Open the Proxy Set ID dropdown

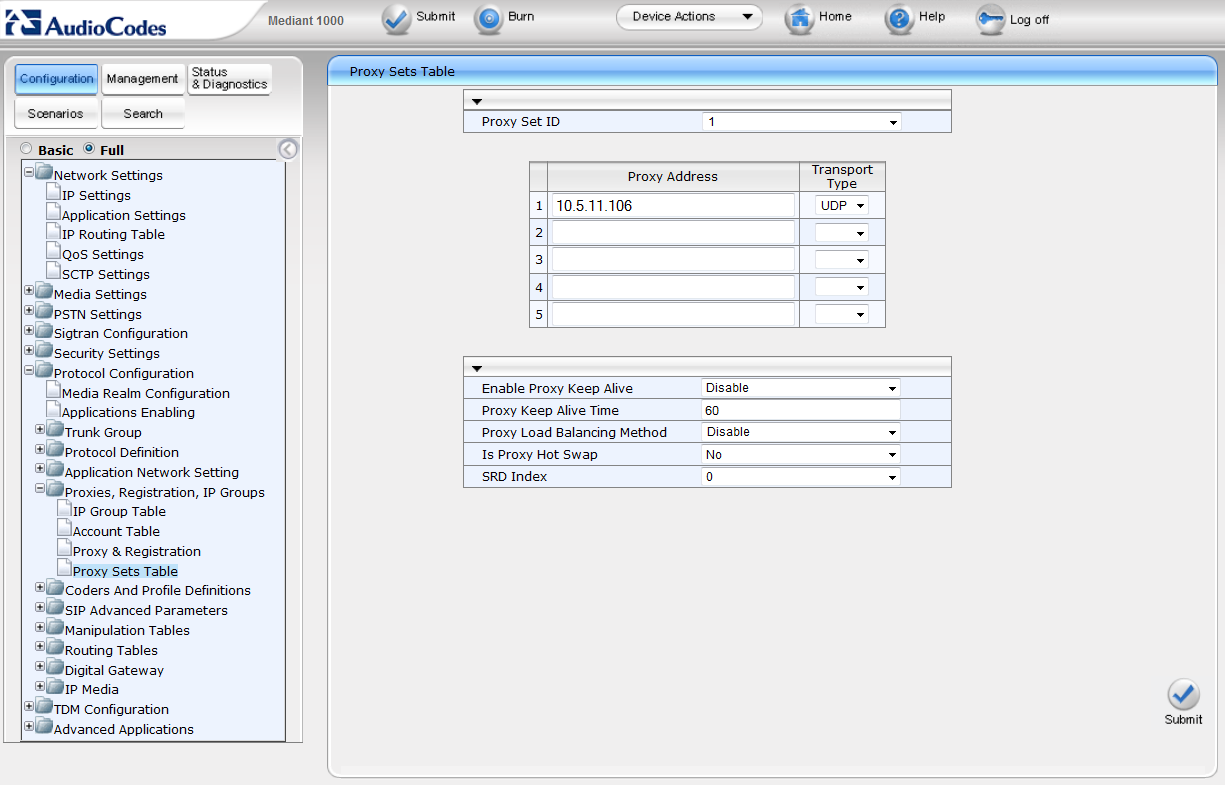click(x=801, y=122)
